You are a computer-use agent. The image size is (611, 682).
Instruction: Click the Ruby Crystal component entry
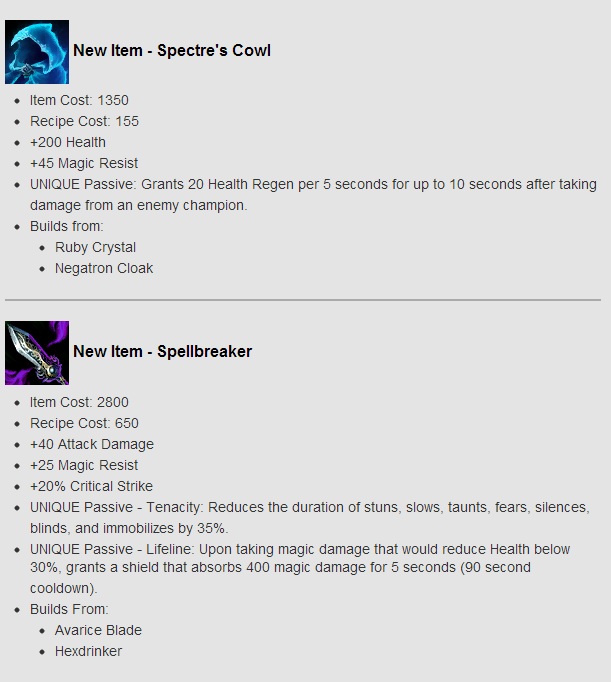pos(95,247)
